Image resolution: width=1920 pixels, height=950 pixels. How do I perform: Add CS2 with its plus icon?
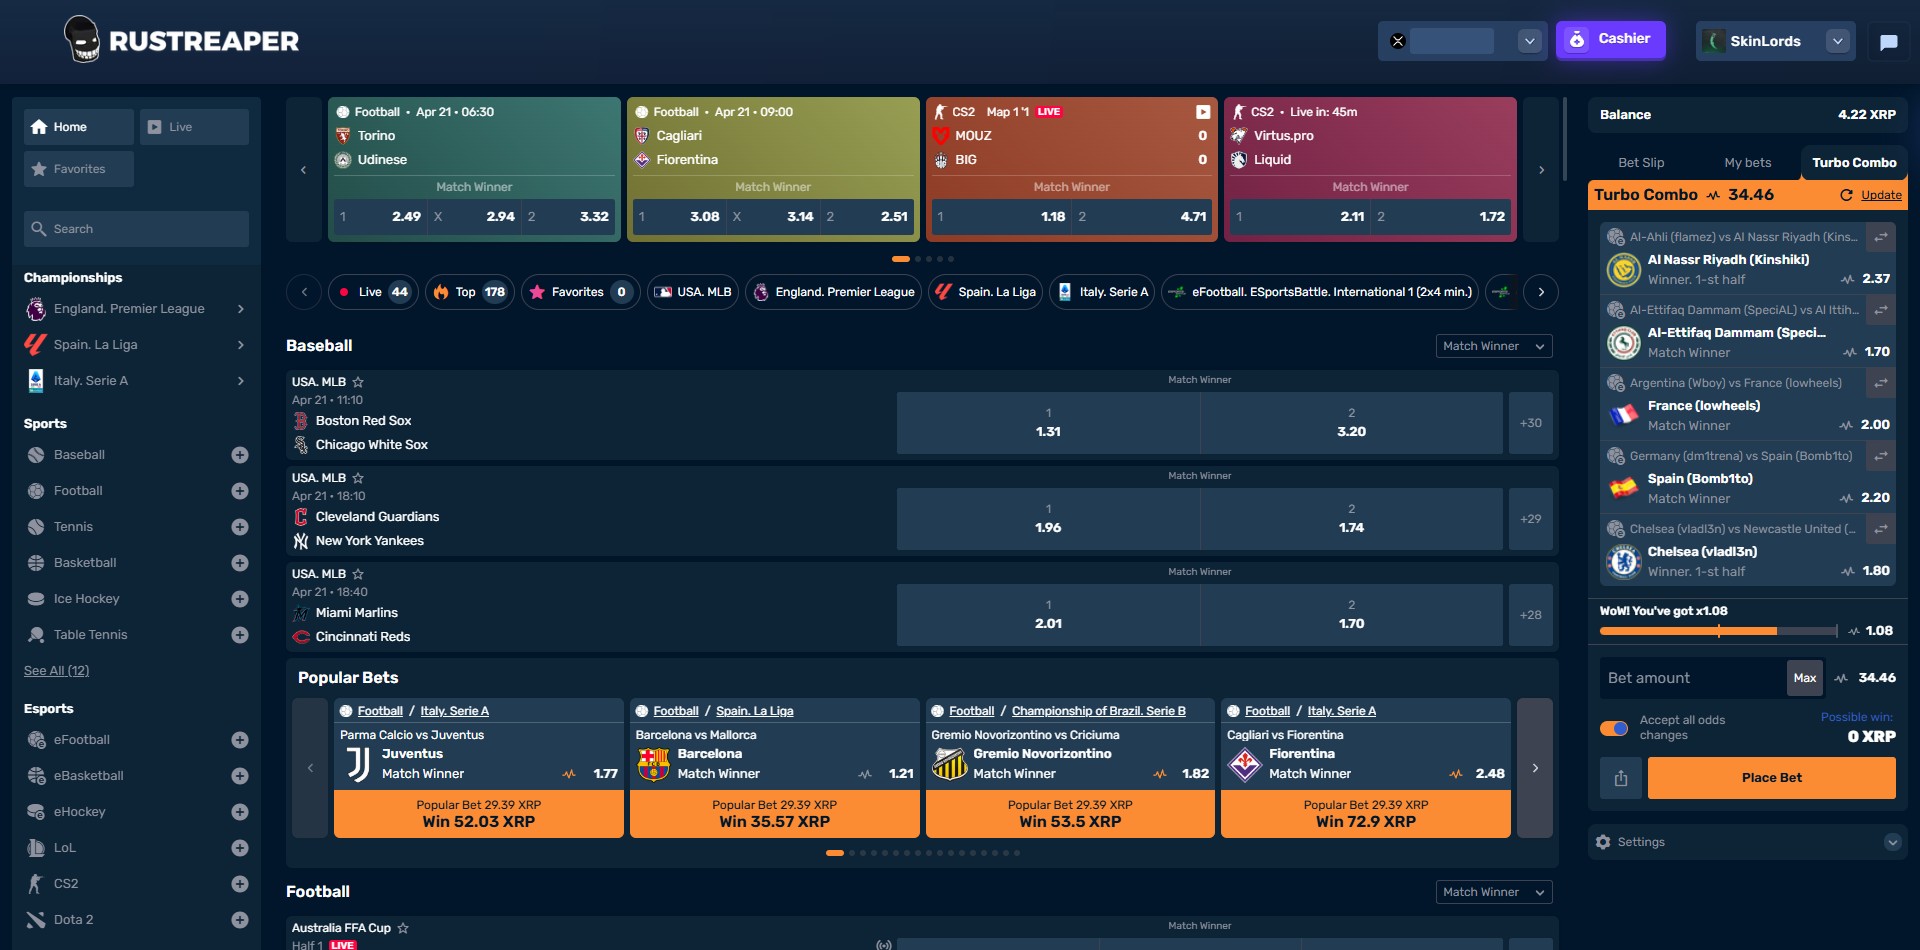coord(240,884)
